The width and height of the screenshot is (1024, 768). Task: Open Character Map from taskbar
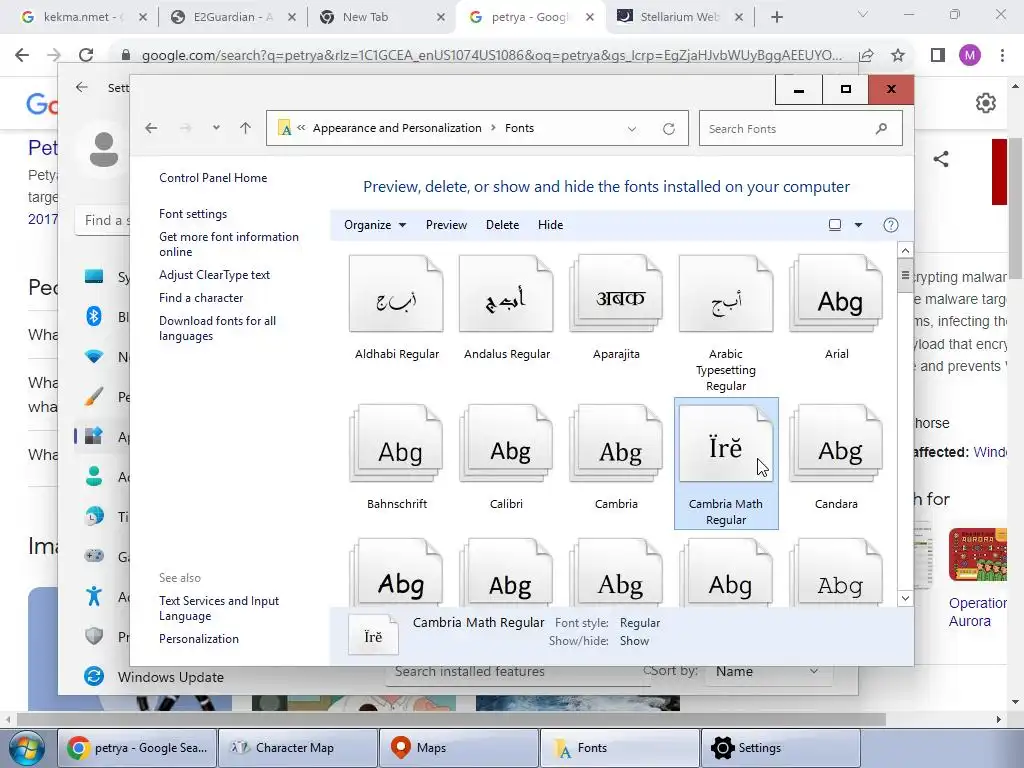click(x=298, y=748)
